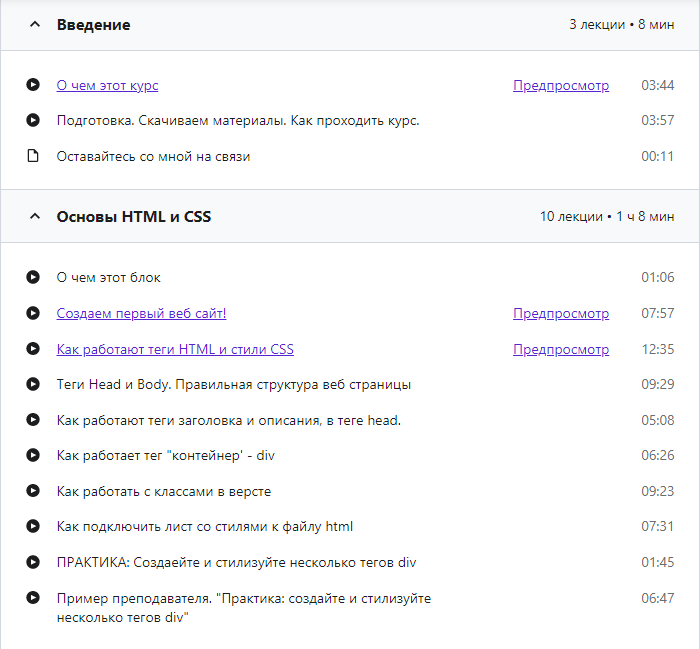Screen dimensions: 700x649
Task: Open 'Создаем первый веб сайт!' lecture link
Action: point(141,314)
